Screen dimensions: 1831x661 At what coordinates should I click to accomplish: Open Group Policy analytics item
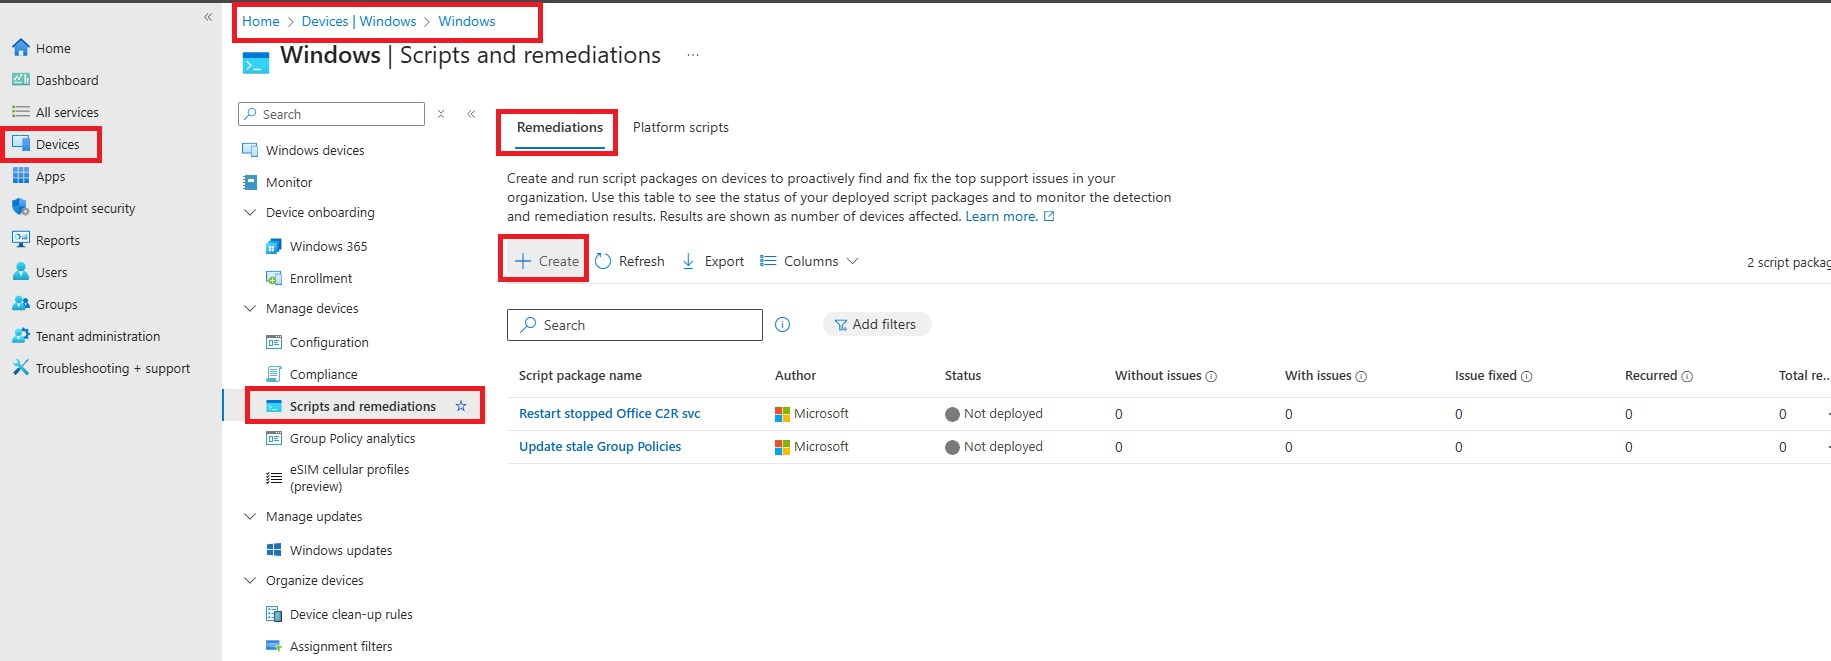352,438
